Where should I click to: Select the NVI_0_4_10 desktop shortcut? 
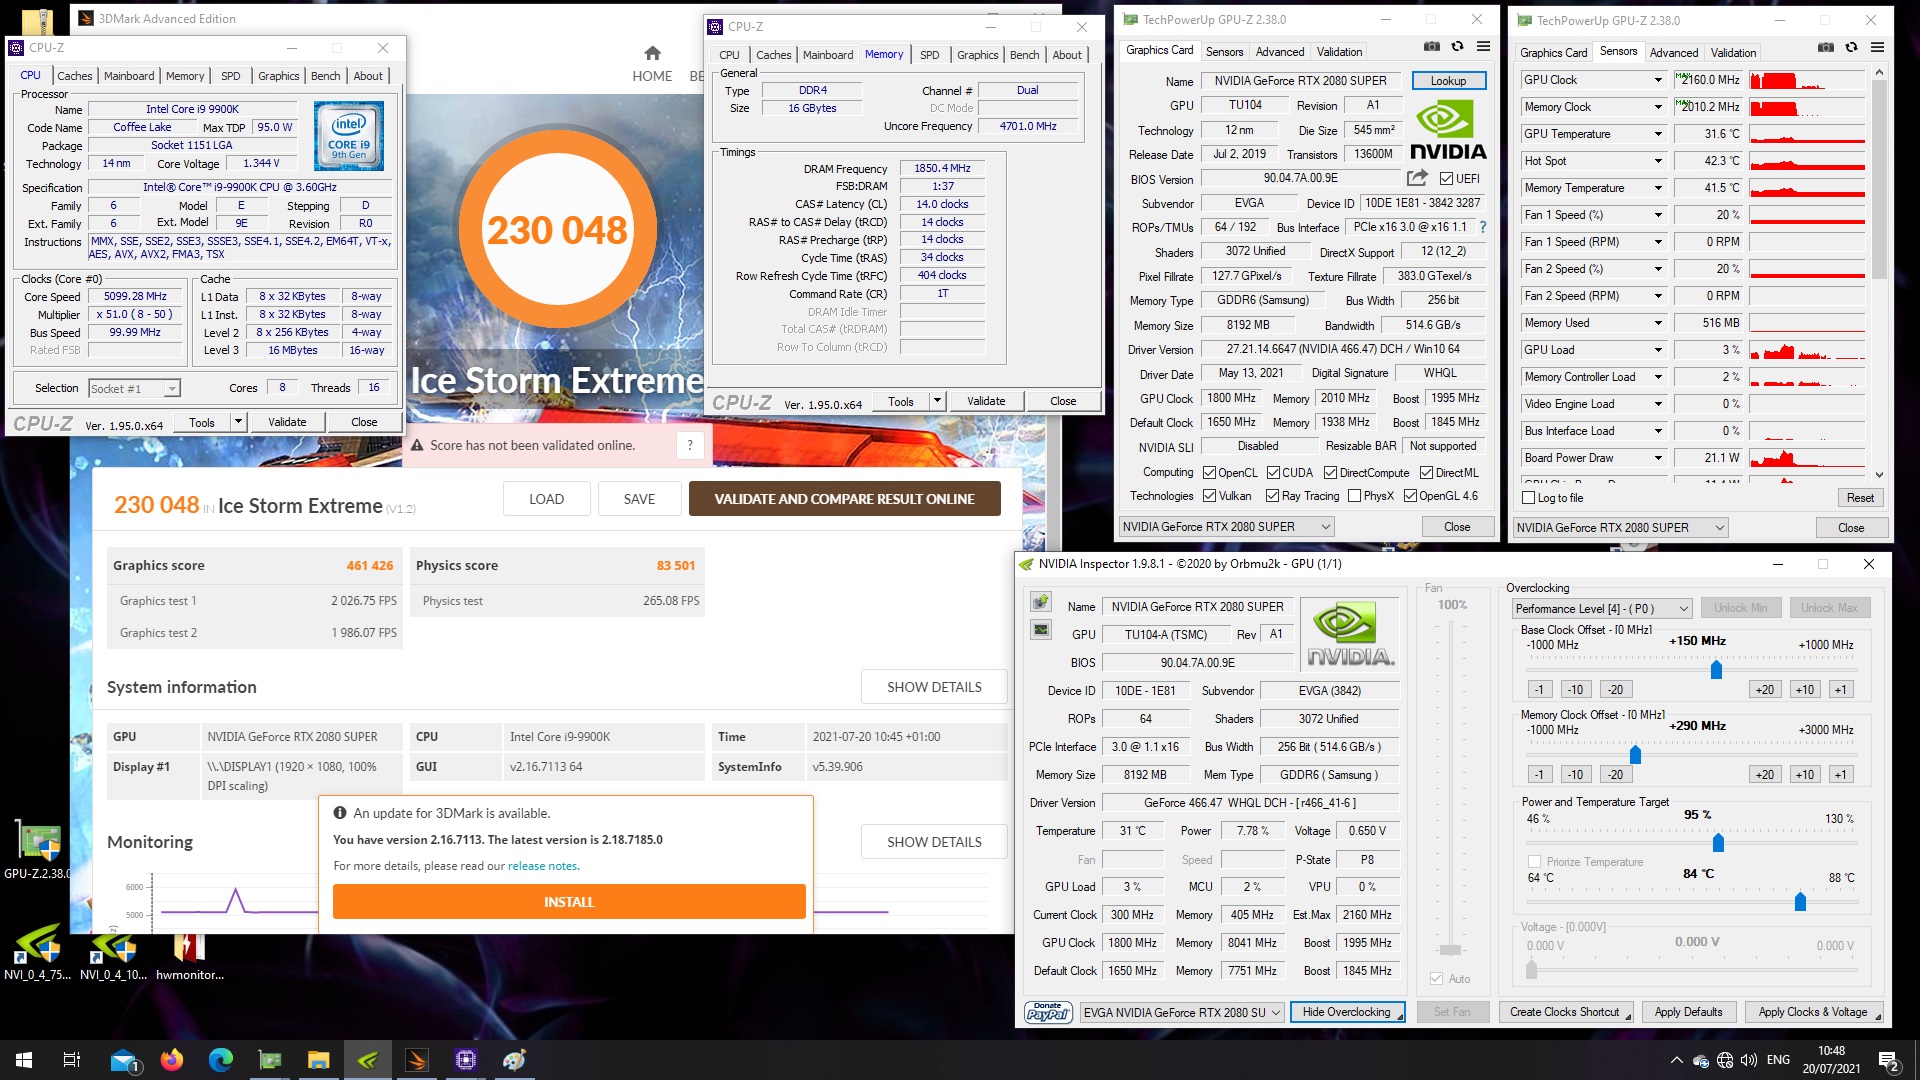(113, 952)
